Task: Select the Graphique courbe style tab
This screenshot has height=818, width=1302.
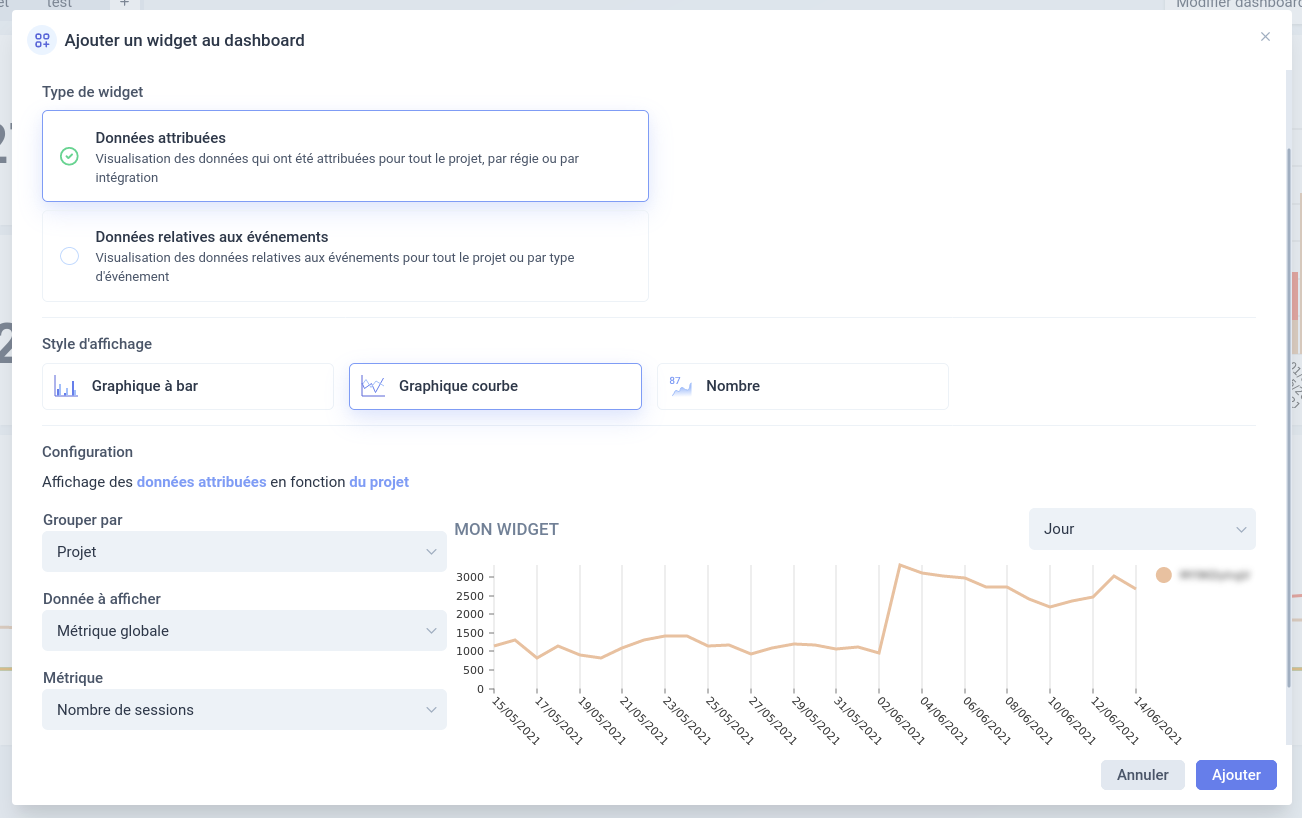Action: click(x=495, y=386)
